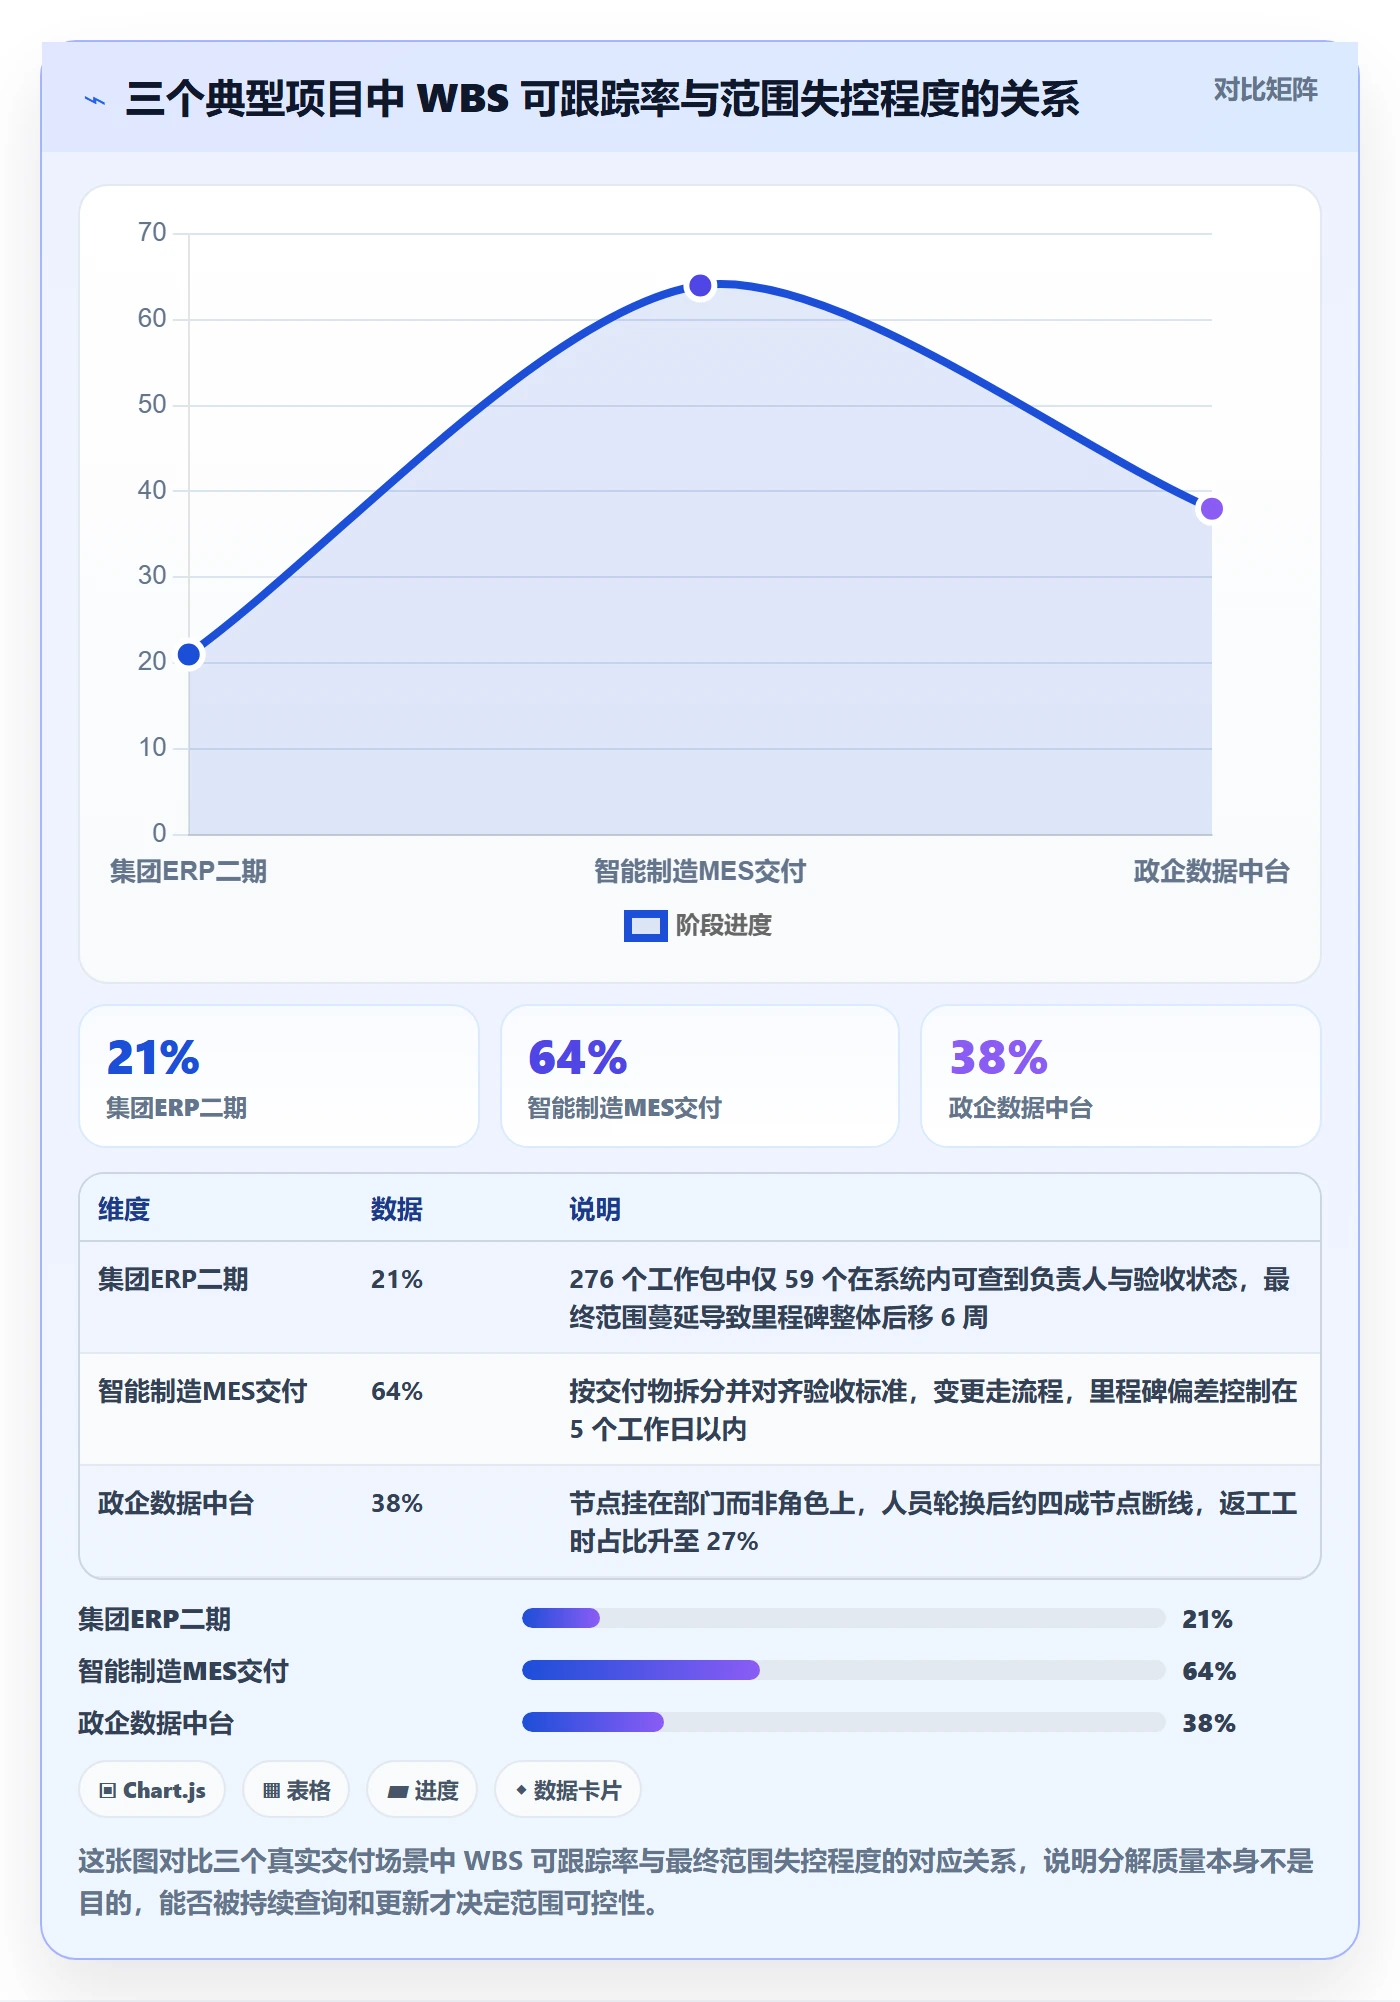
Task: Click the description mentioning 节点挂在部门
Action: [933, 1522]
